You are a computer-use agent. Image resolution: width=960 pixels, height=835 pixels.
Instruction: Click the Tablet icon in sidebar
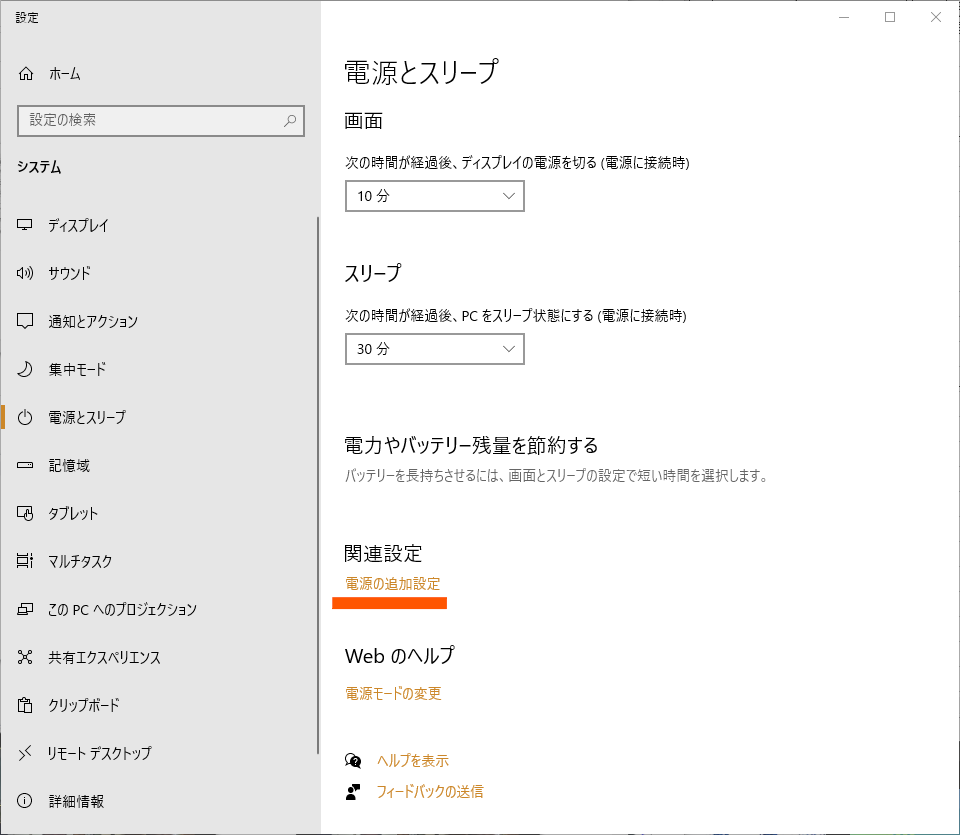click(26, 513)
